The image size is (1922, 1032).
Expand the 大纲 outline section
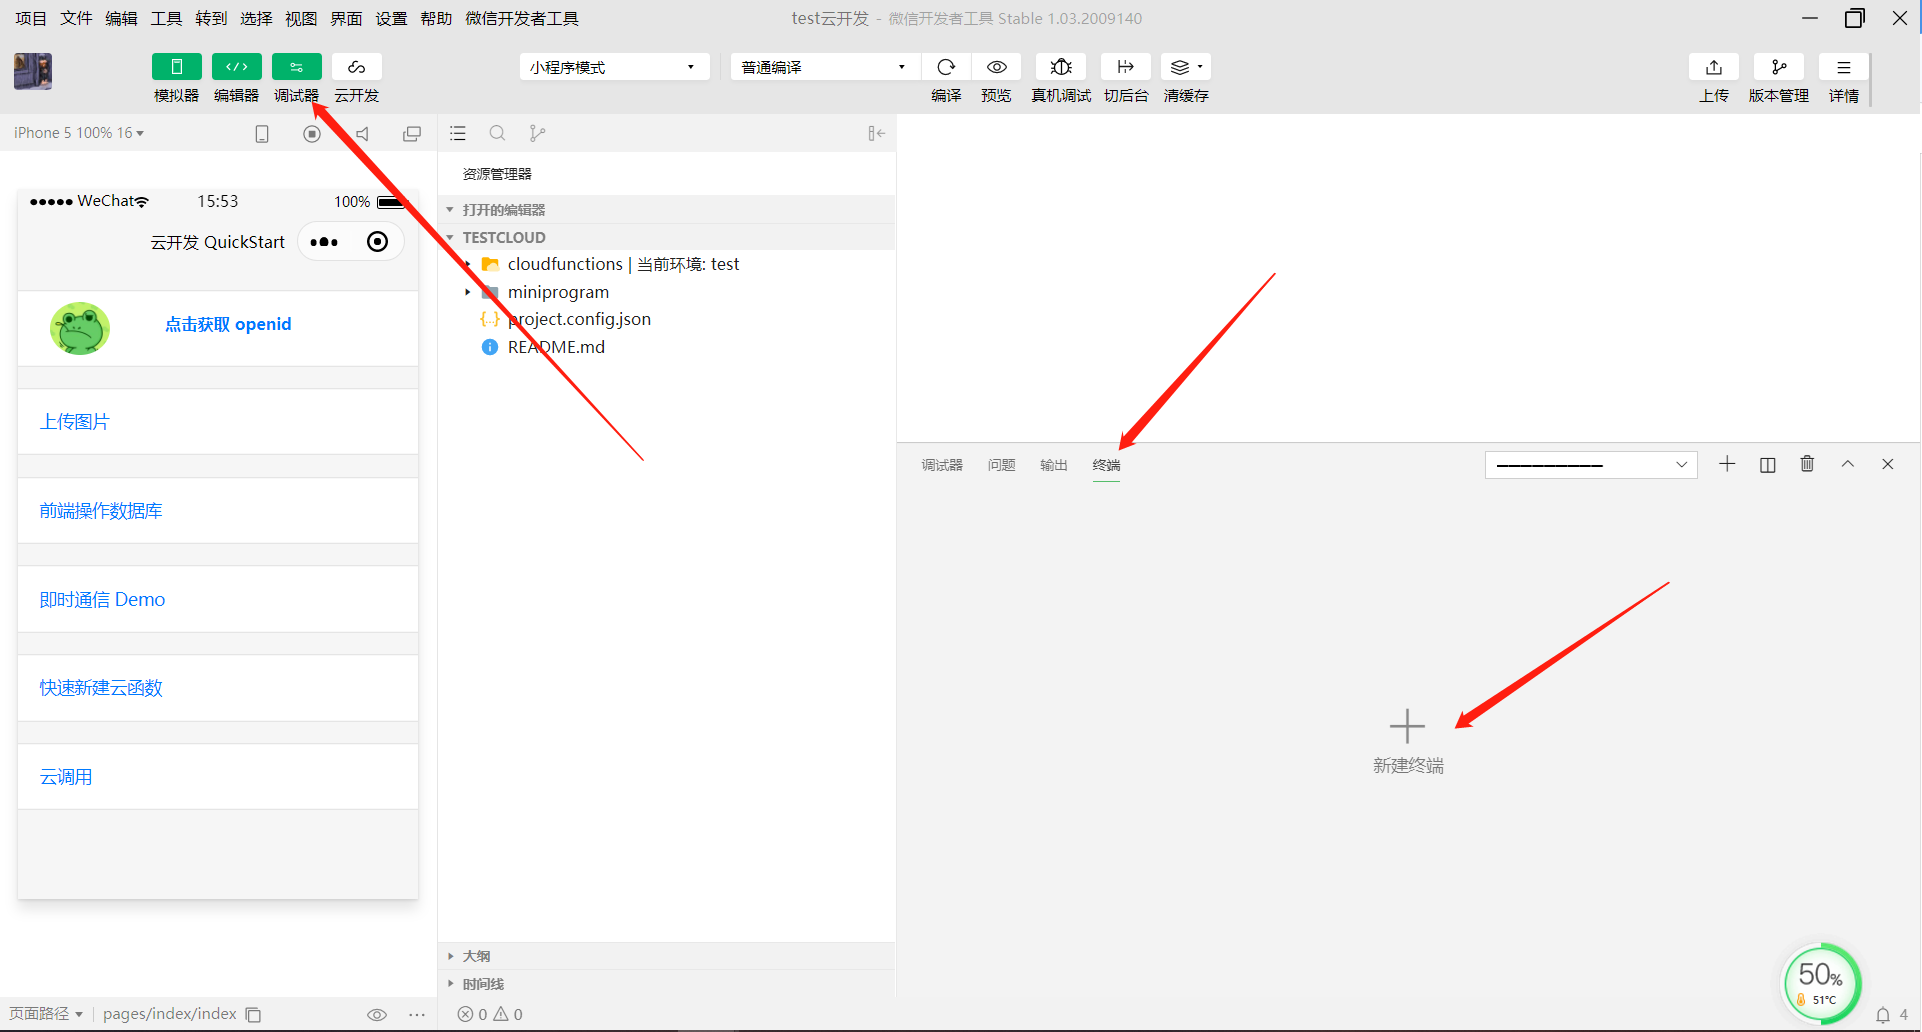pos(667,956)
